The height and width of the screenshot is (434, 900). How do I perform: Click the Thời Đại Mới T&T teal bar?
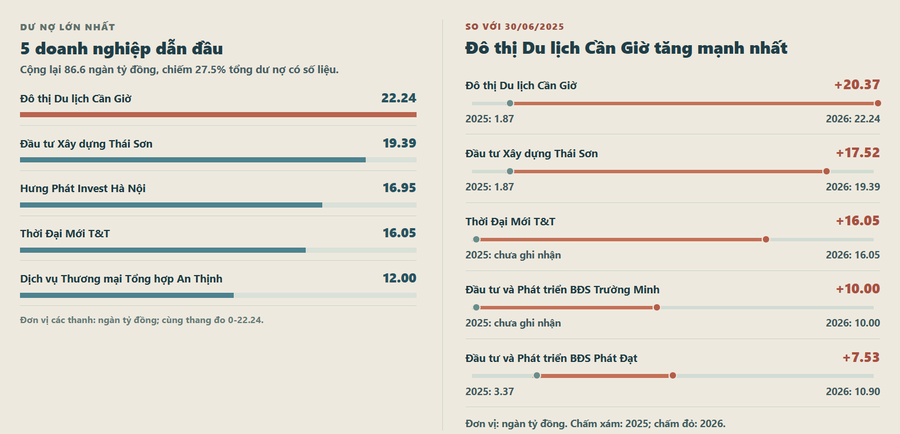point(163,250)
